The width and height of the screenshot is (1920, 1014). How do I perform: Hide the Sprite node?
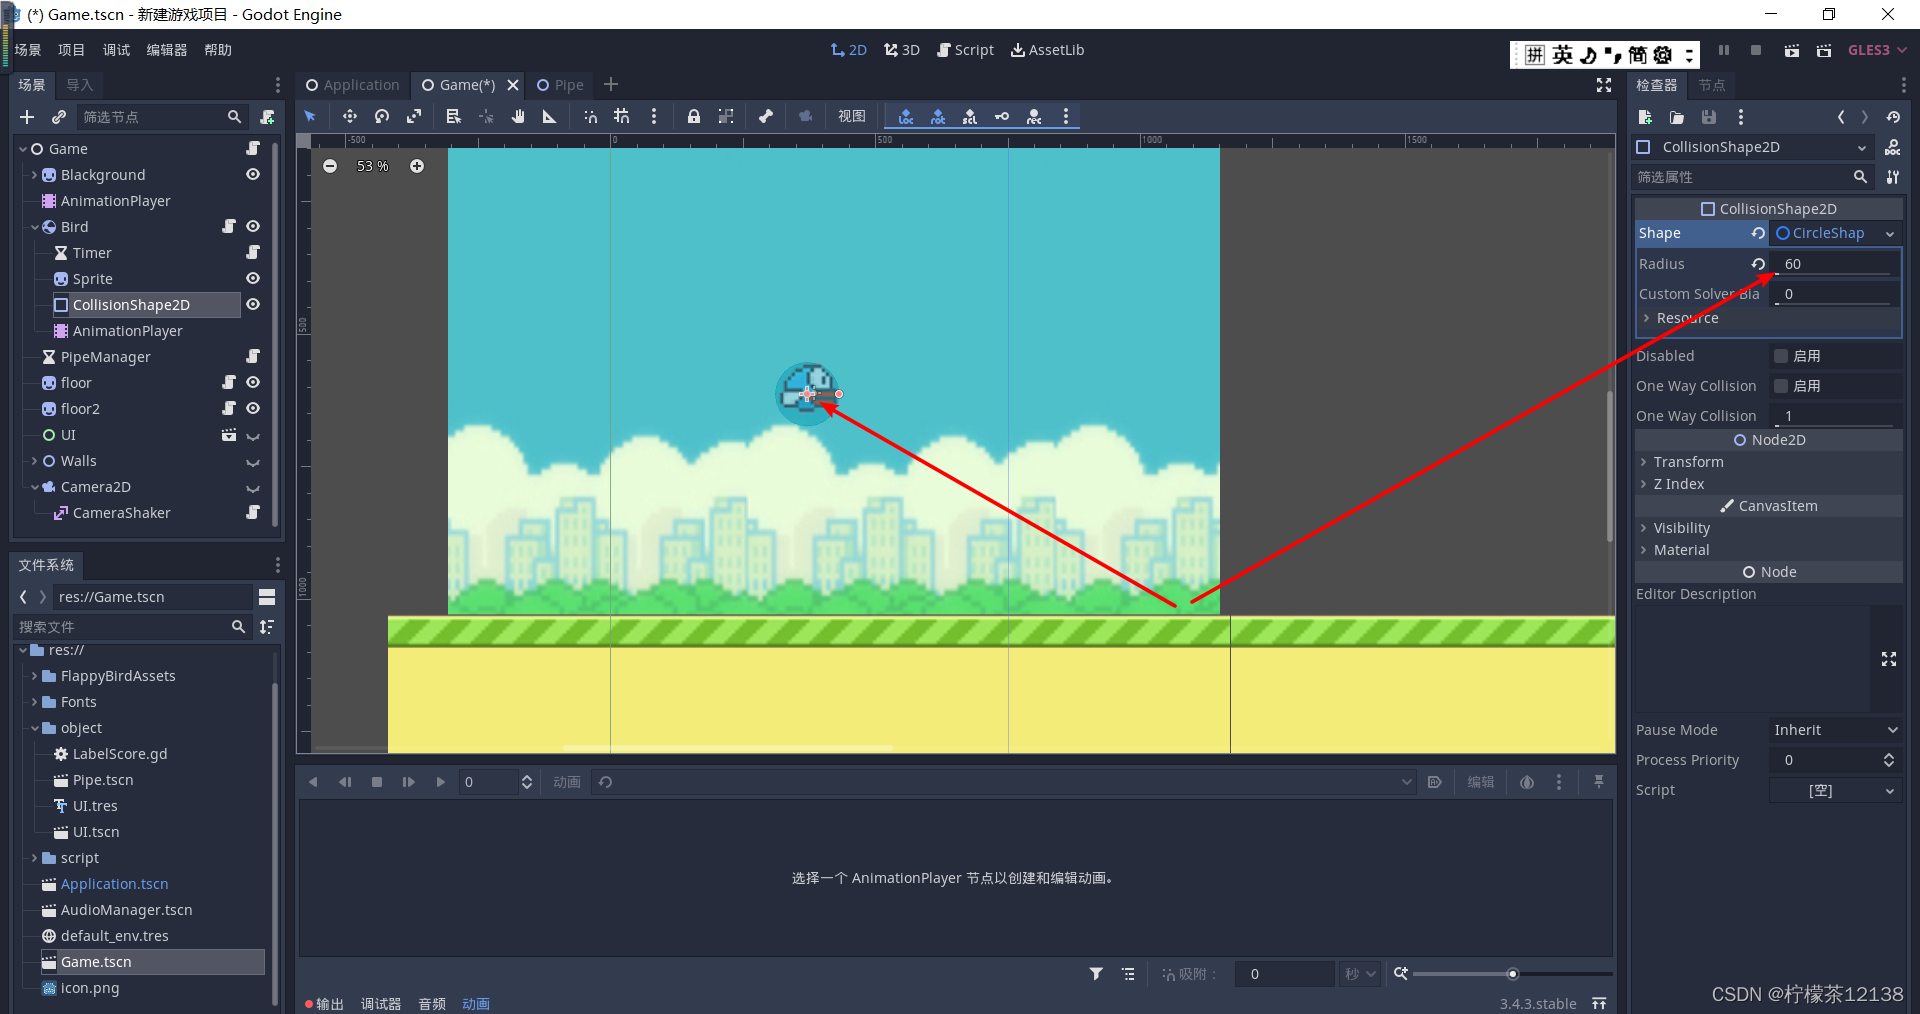click(x=253, y=278)
